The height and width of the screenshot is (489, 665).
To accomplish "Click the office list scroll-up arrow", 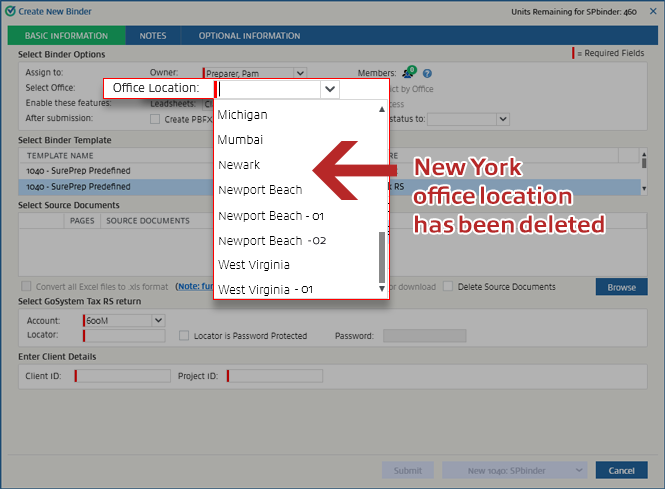I will click(382, 109).
